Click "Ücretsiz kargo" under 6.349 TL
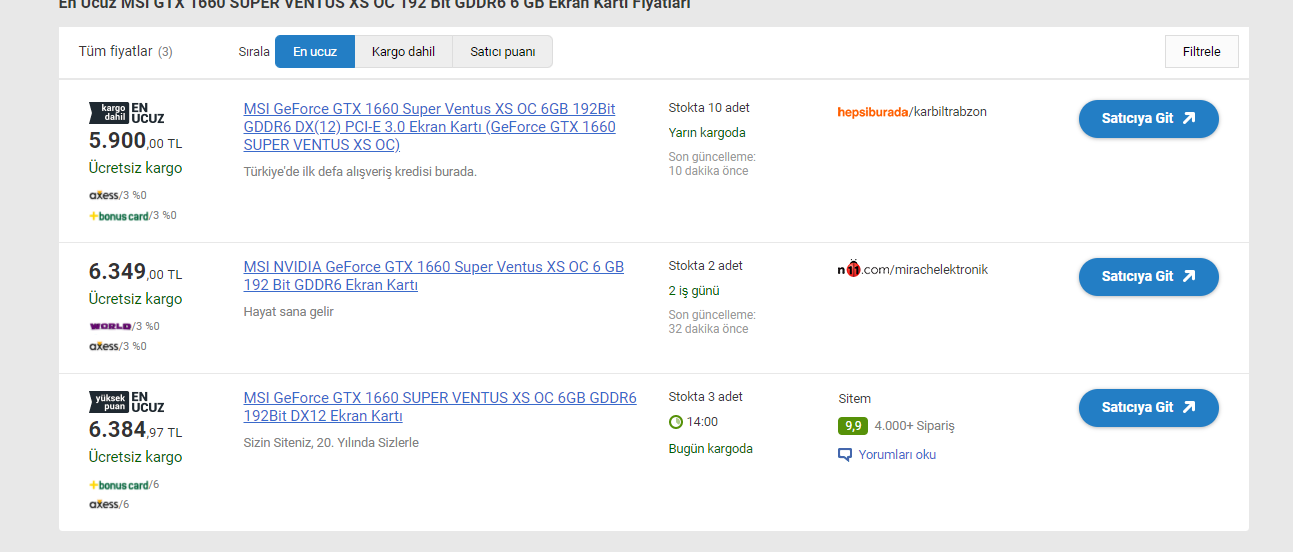 tap(135, 298)
